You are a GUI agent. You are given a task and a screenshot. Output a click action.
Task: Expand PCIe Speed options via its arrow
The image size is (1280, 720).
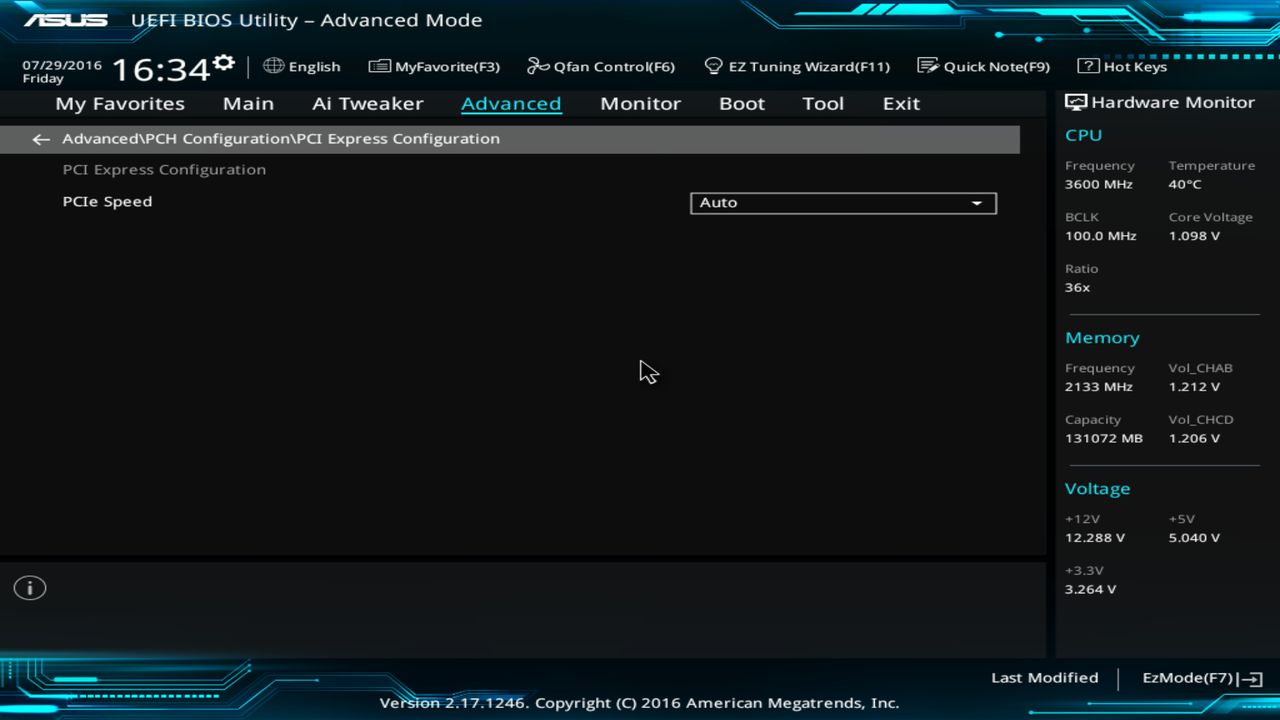pos(977,203)
